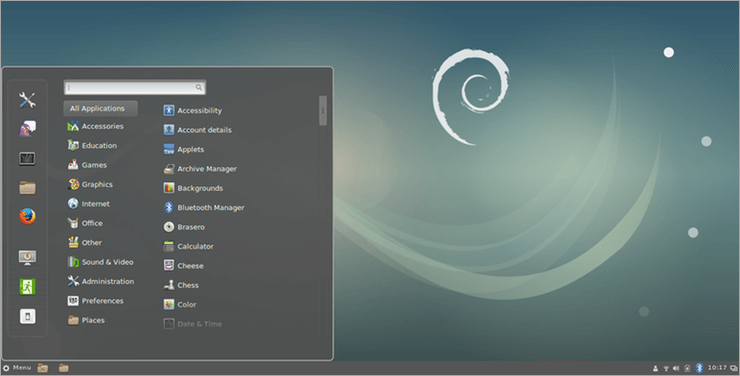Select All Applications category
This screenshot has height=376, width=740.
point(101,109)
